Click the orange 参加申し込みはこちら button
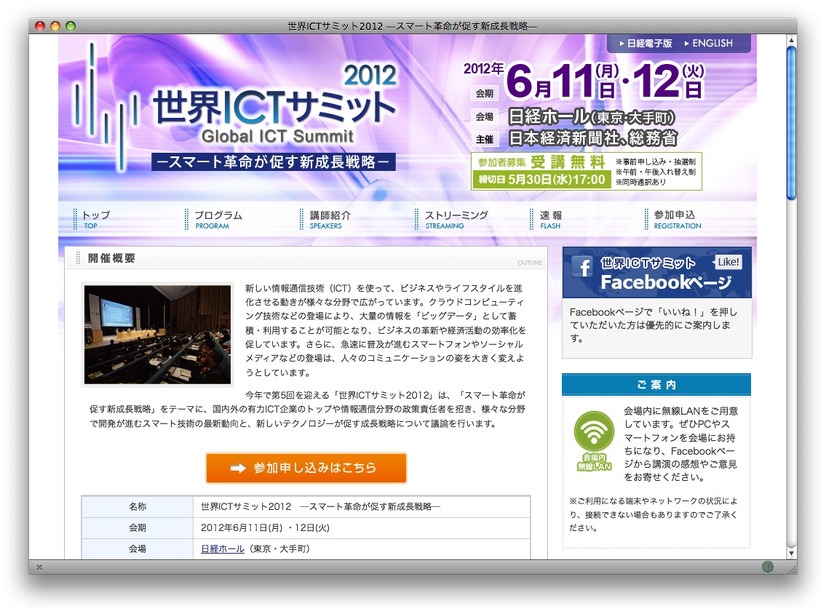 (x=306, y=468)
